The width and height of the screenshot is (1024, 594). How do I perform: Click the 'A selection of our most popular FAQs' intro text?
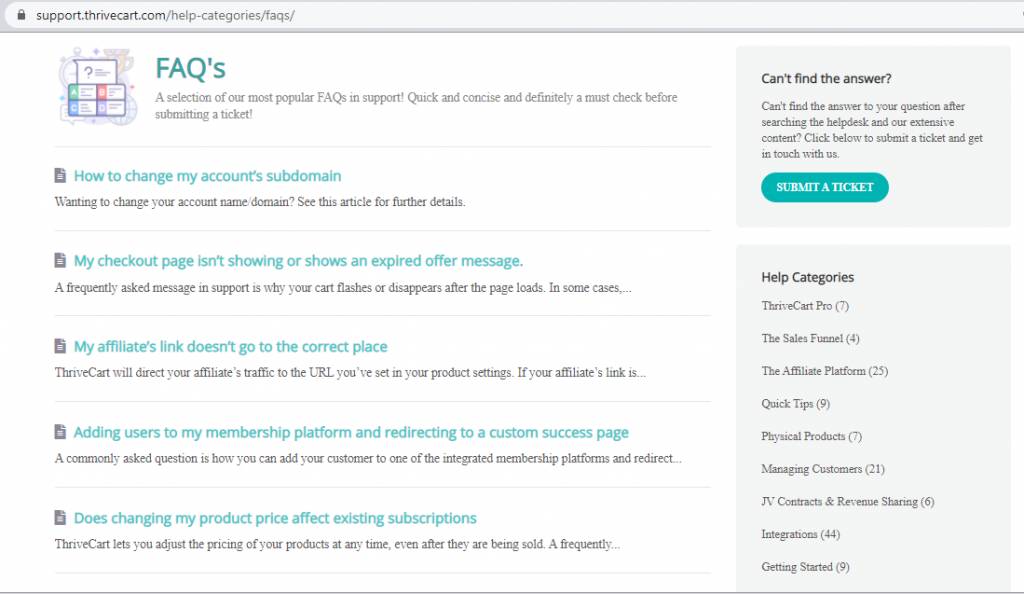click(416, 106)
